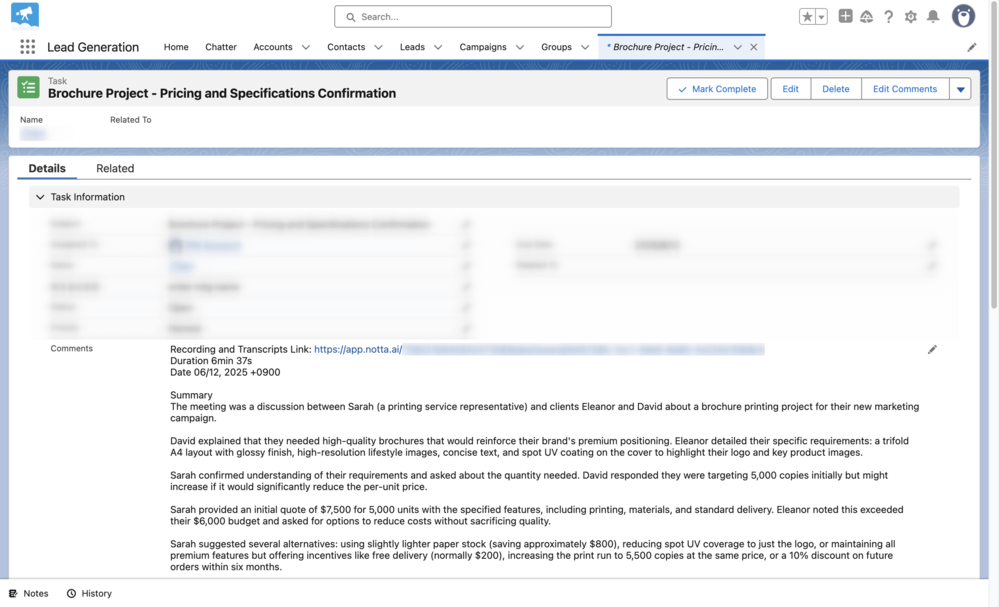Open the Salesforce Help question mark
This screenshot has width=999, height=607.
888,17
